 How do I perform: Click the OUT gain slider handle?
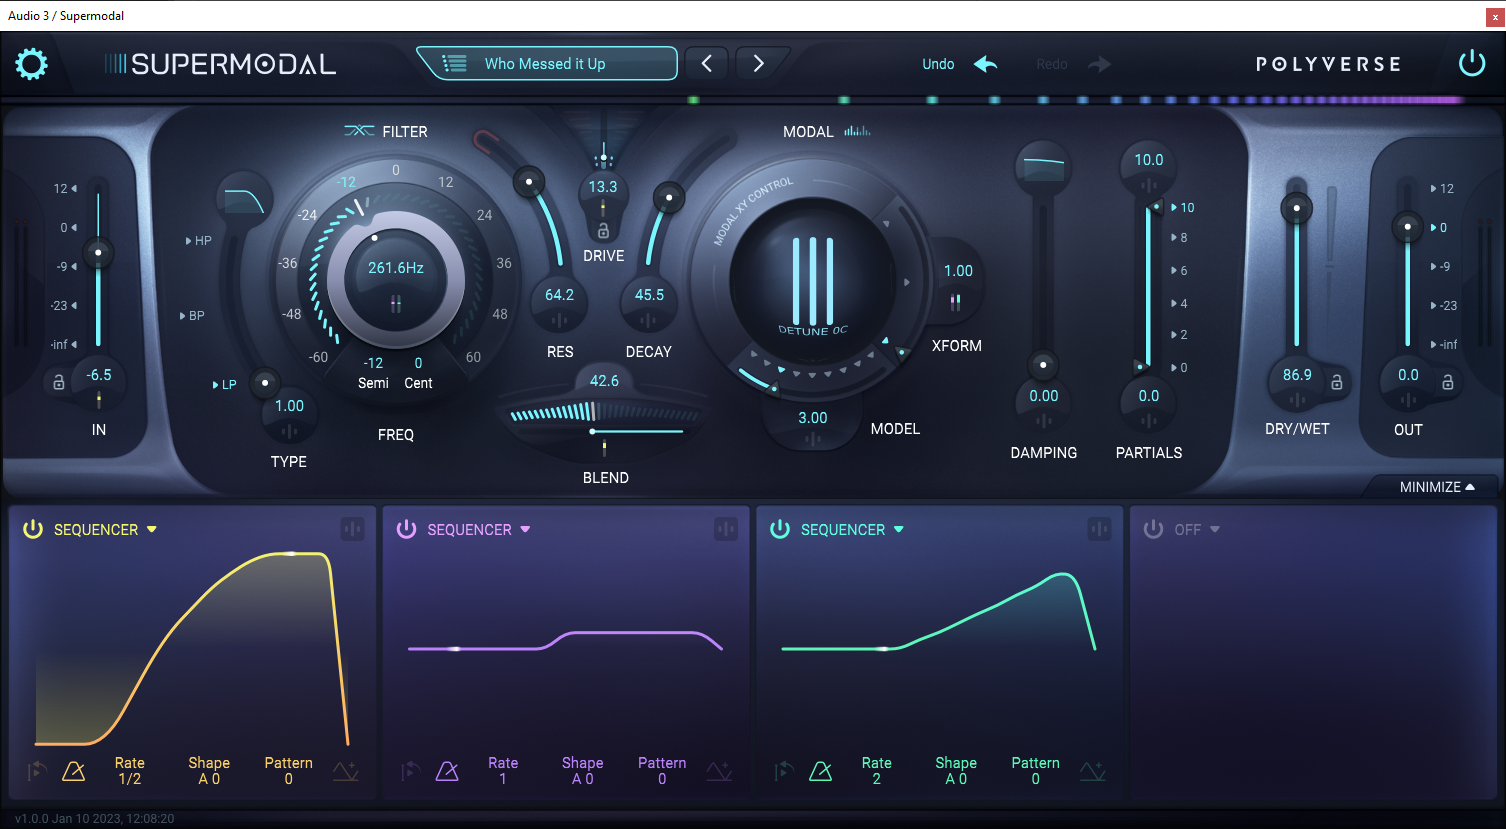[x=1407, y=227]
